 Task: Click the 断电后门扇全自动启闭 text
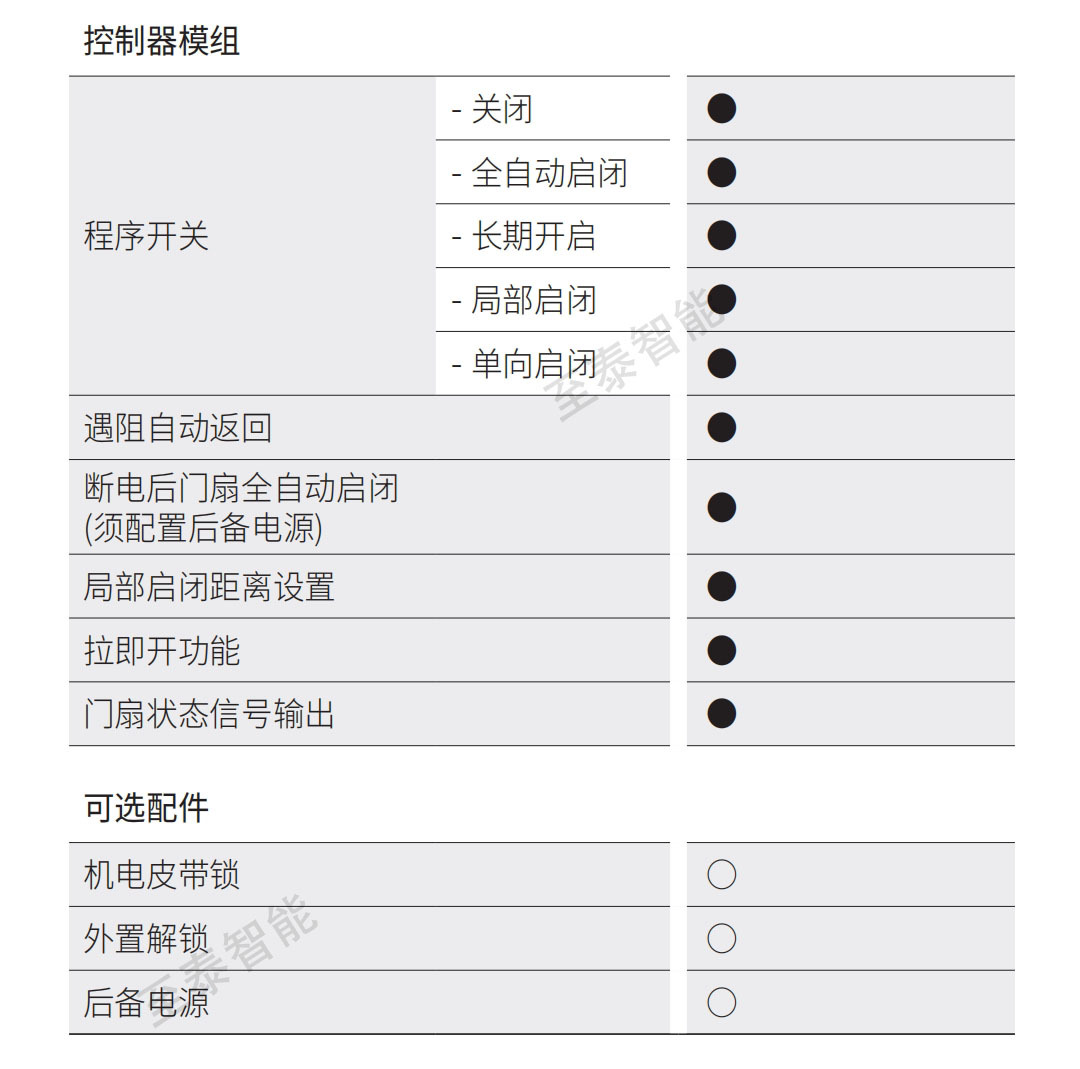pos(241,489)
